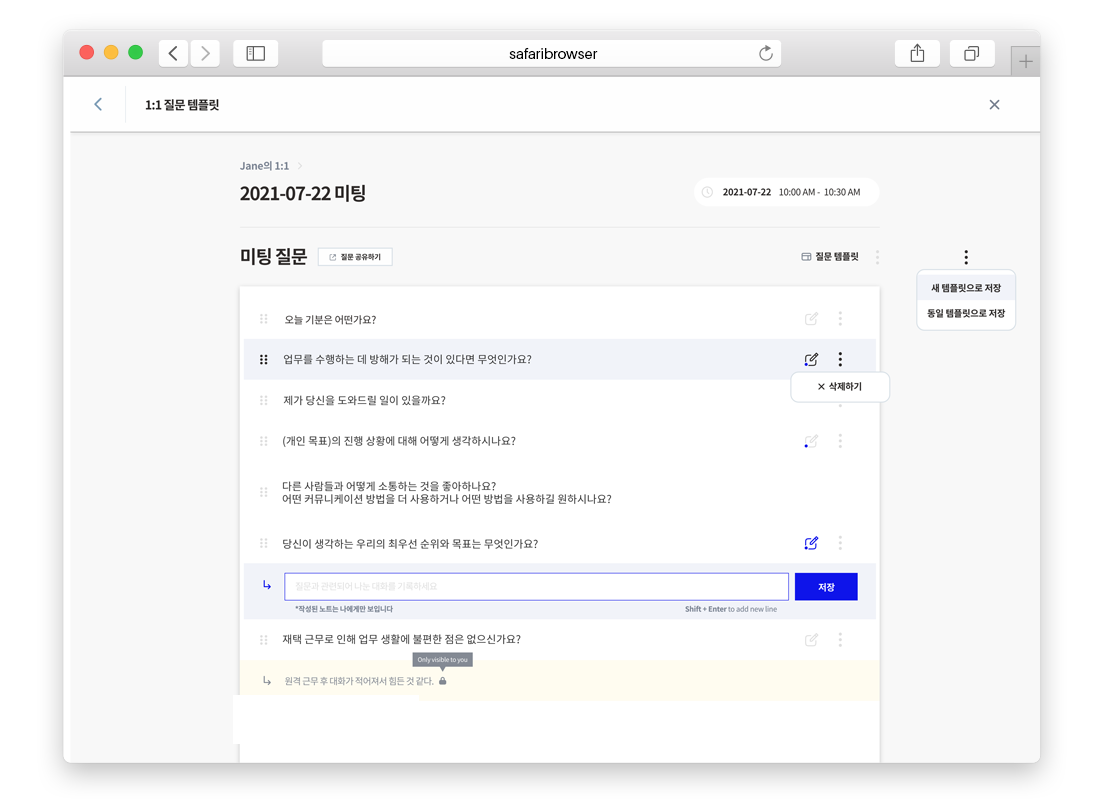Open the top-right three-dot template menu
The image size is (1101, 809).
point(965,256)
